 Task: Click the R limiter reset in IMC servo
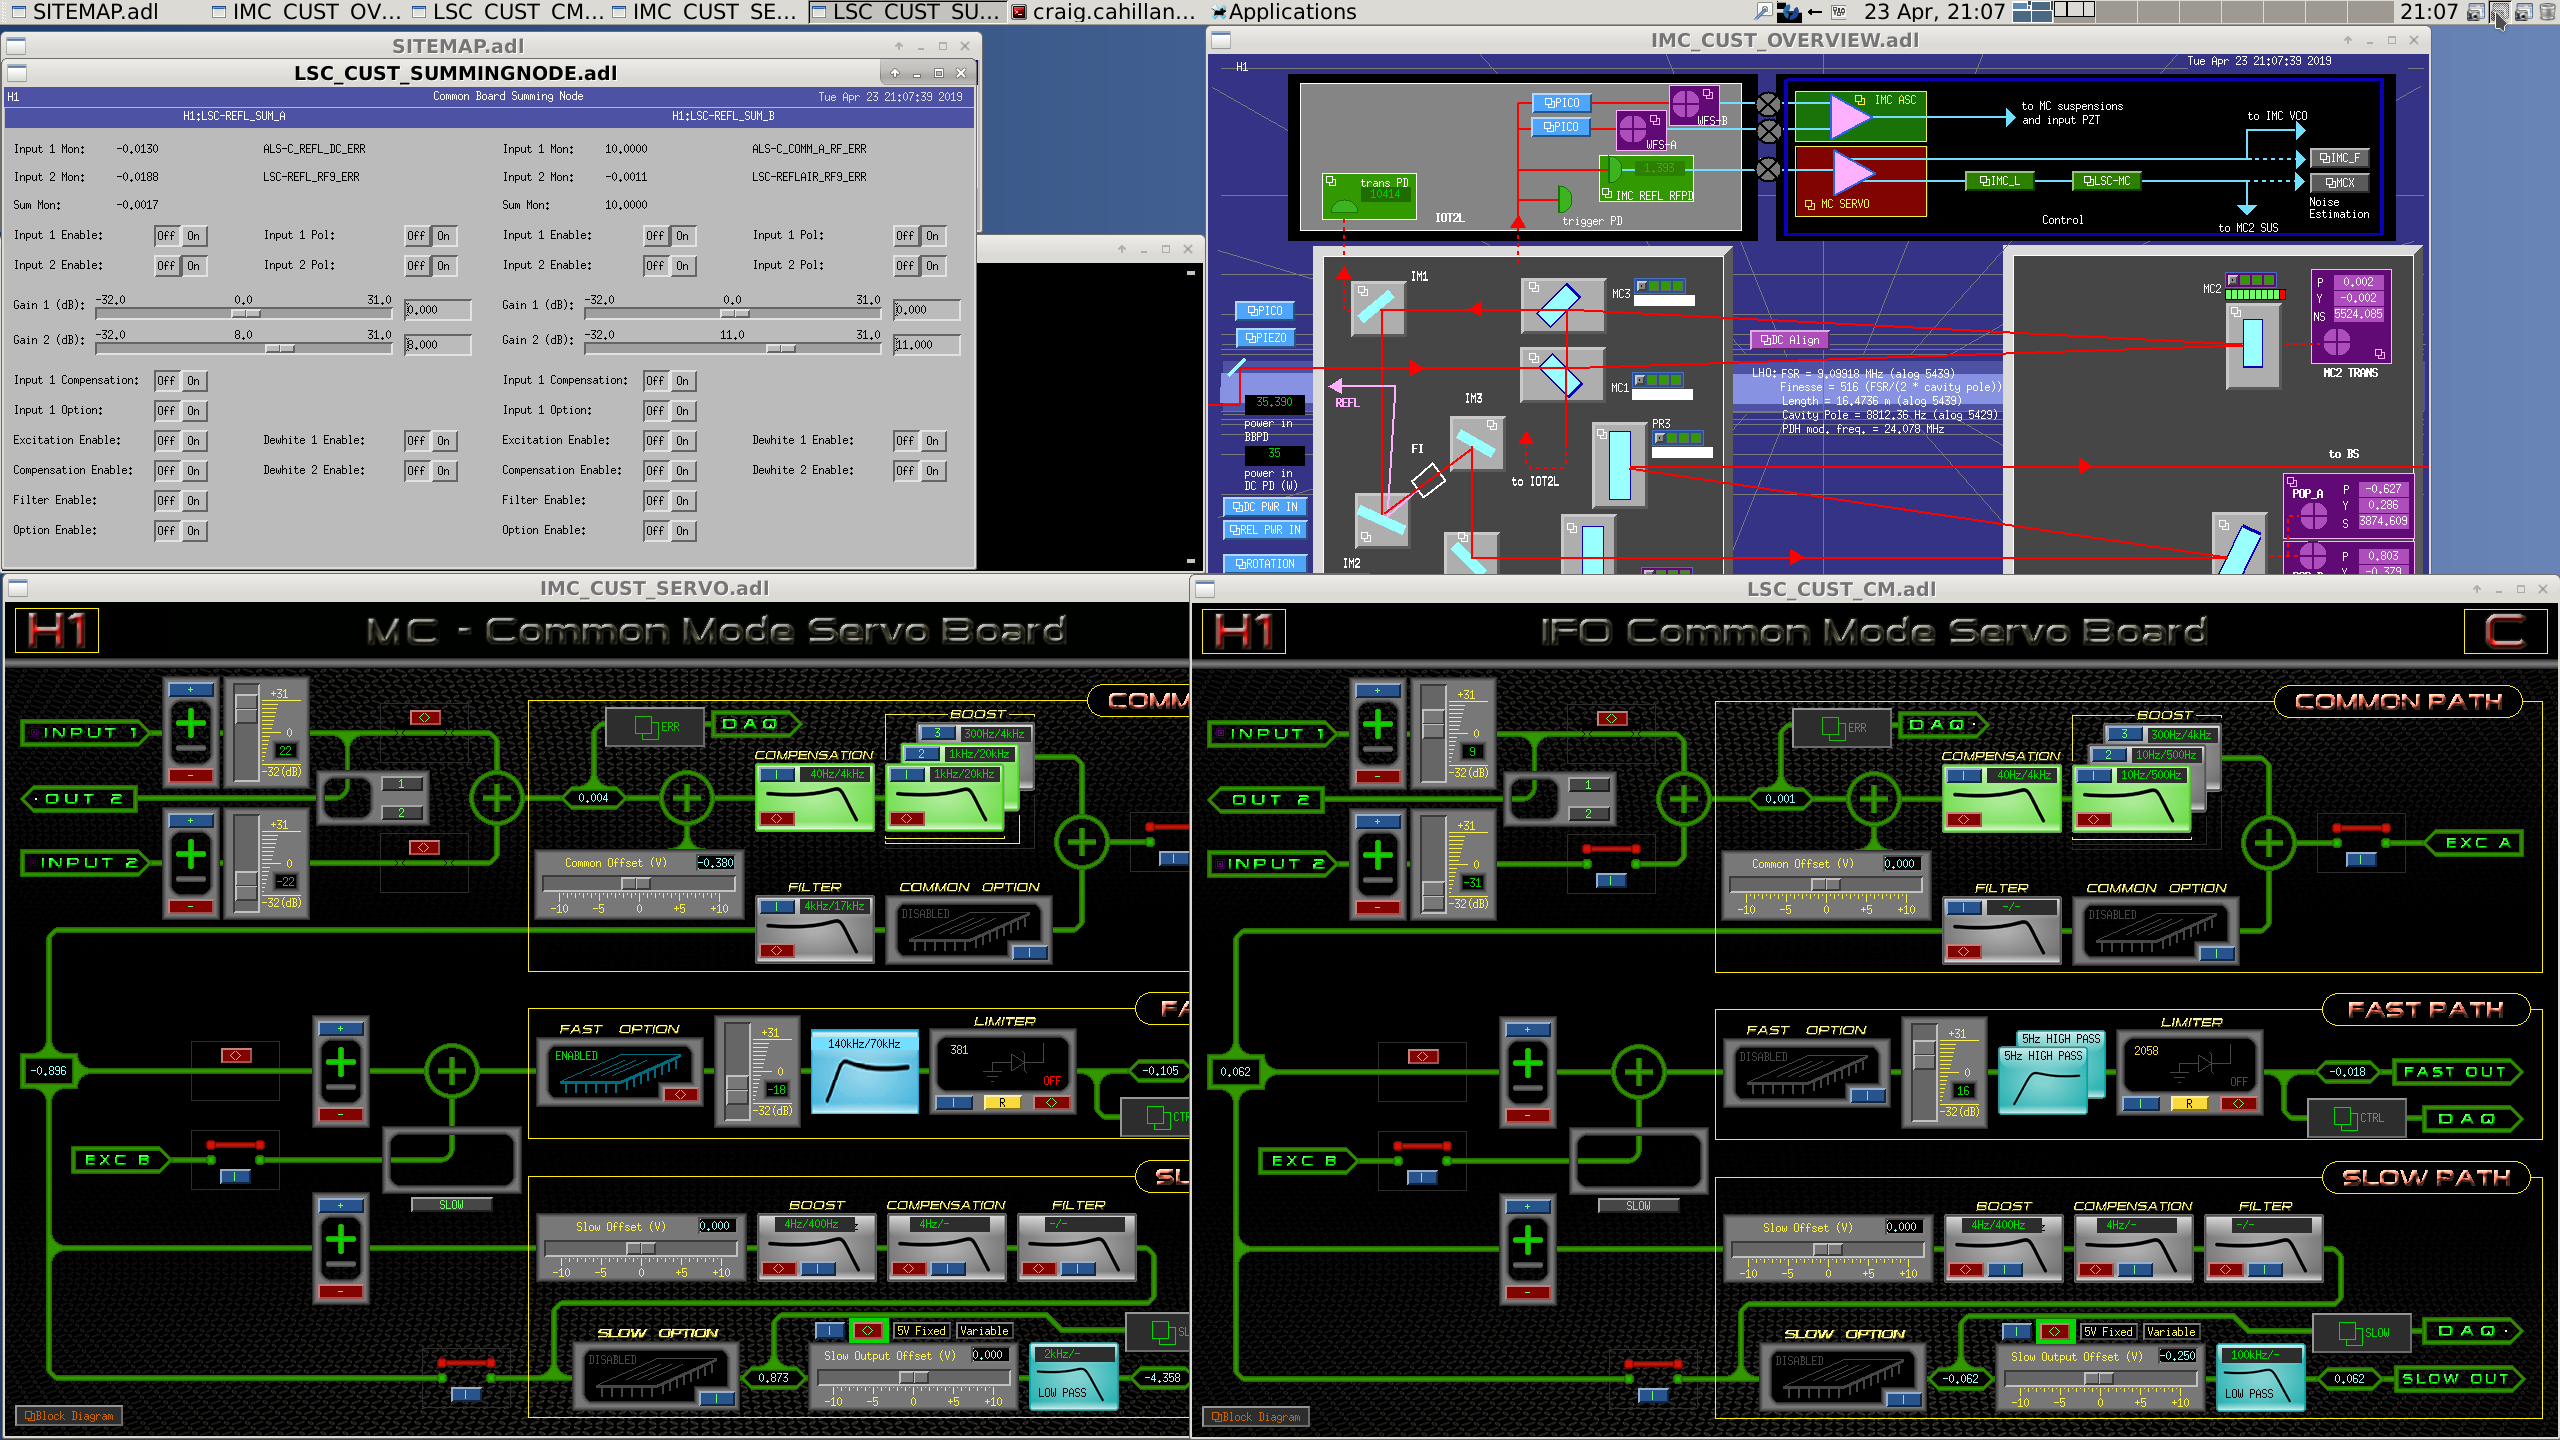1002,1103
